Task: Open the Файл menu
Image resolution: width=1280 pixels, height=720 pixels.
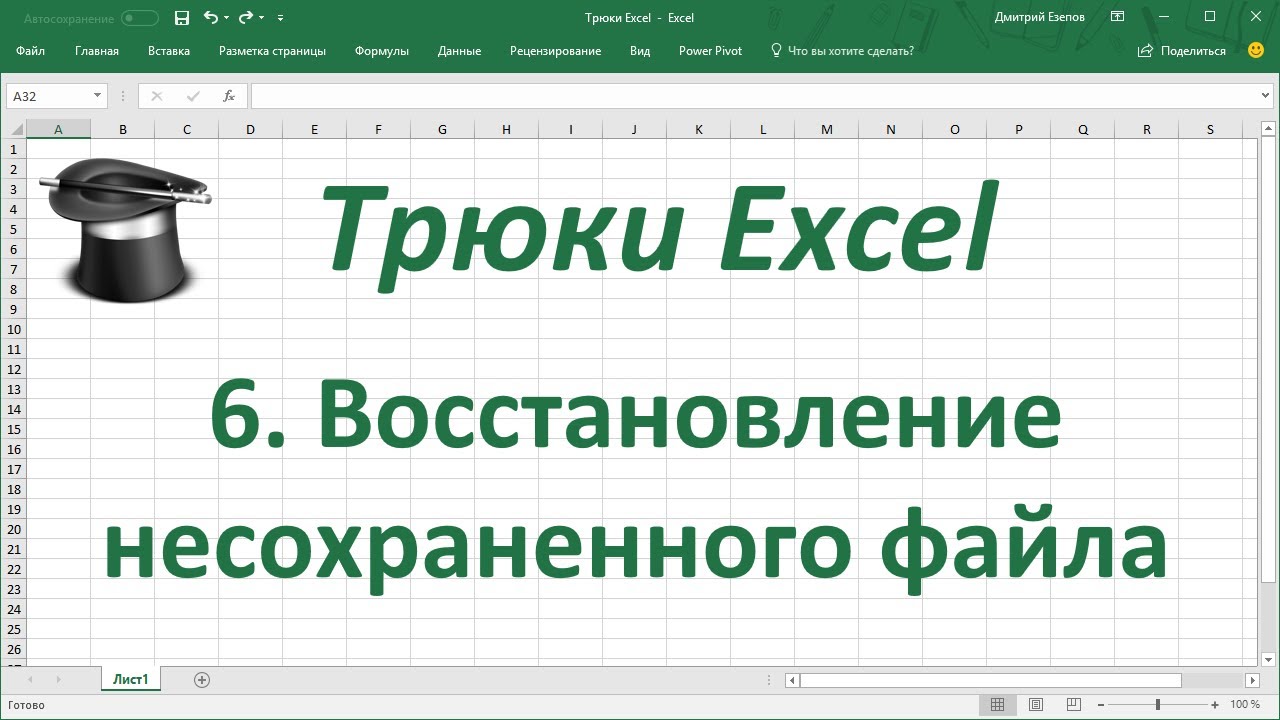Action: tap(31, 51)
